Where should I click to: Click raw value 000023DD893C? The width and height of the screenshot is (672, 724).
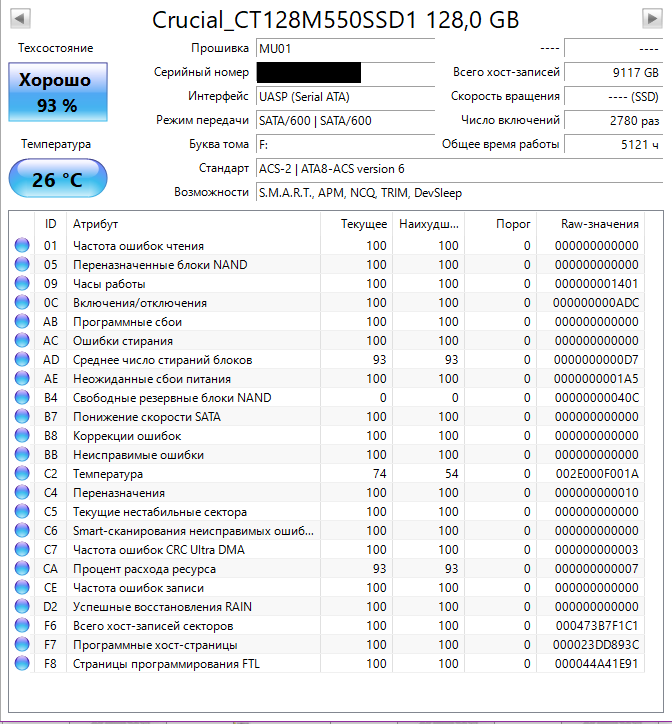coord(596,645)
